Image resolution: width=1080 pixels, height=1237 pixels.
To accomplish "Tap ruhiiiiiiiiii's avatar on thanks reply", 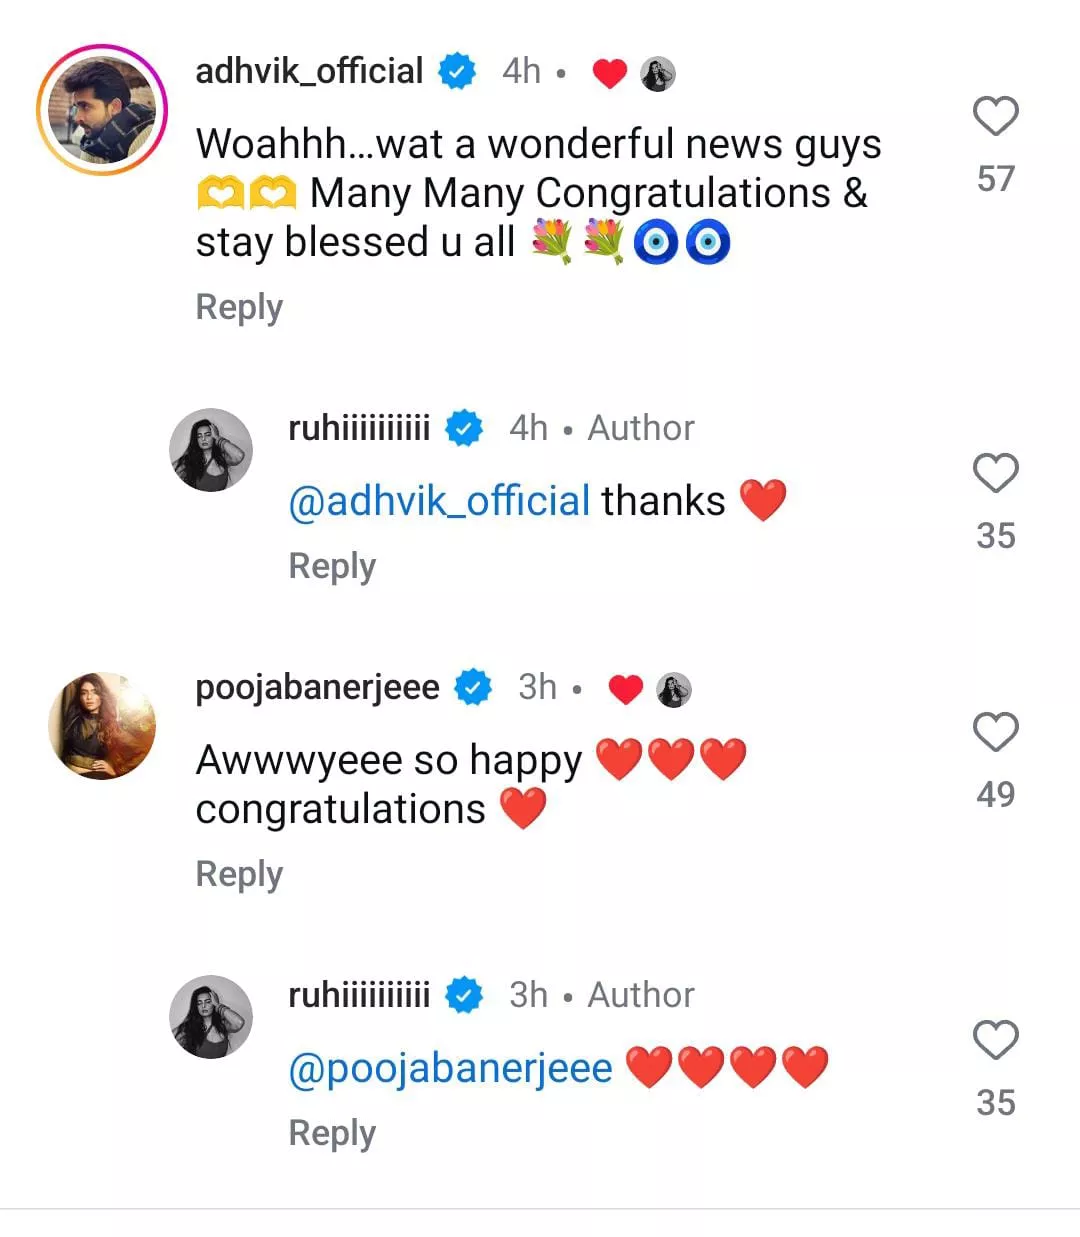I will coord(211,450).
